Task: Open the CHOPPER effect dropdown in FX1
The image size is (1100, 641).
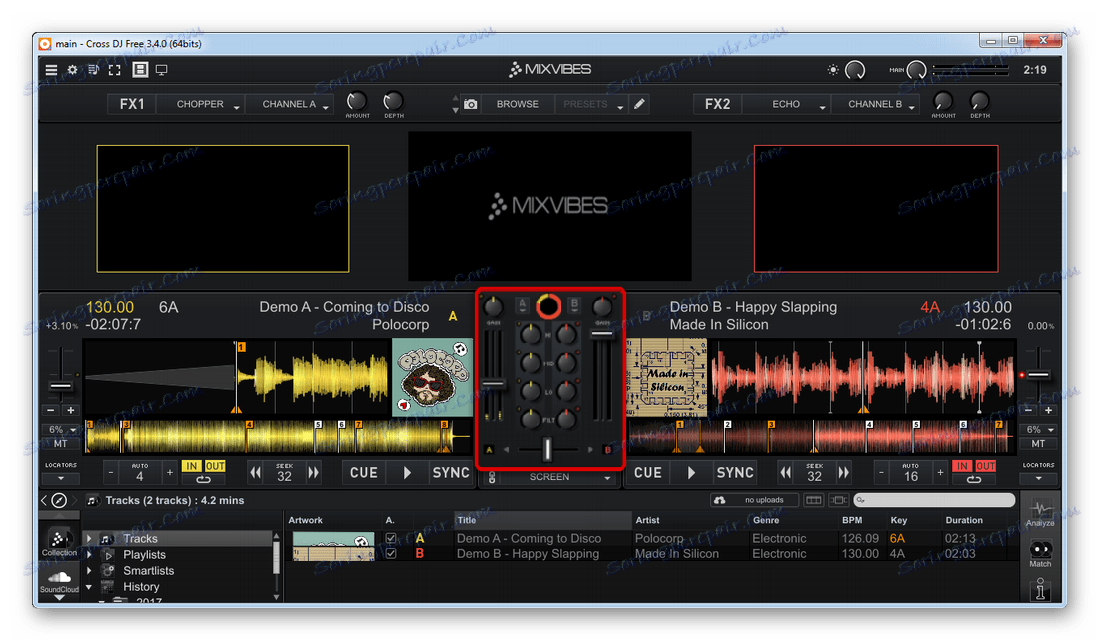Action: click(207, 104)
